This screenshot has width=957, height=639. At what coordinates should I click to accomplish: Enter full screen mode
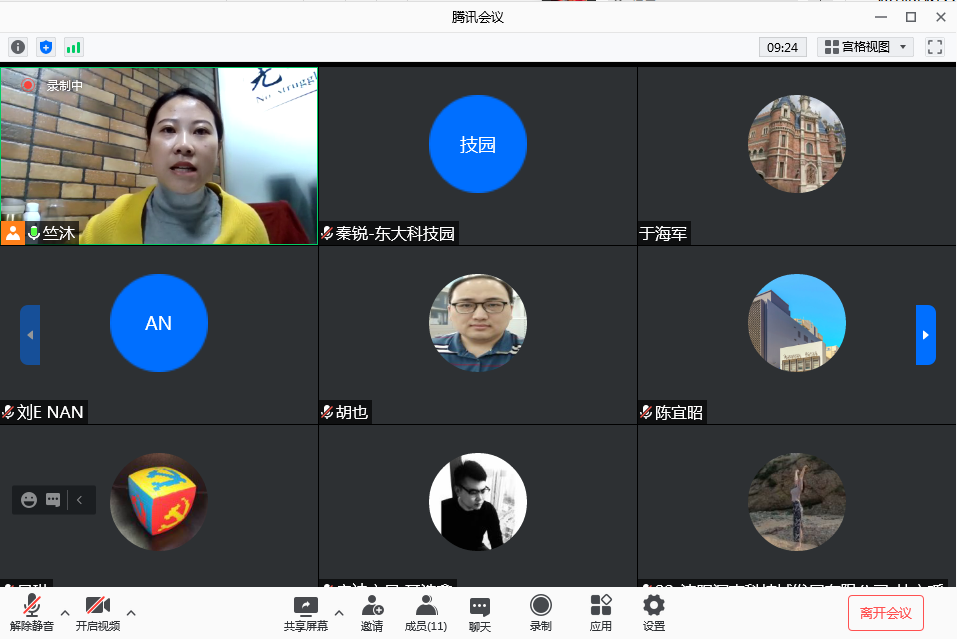(935, 47)
